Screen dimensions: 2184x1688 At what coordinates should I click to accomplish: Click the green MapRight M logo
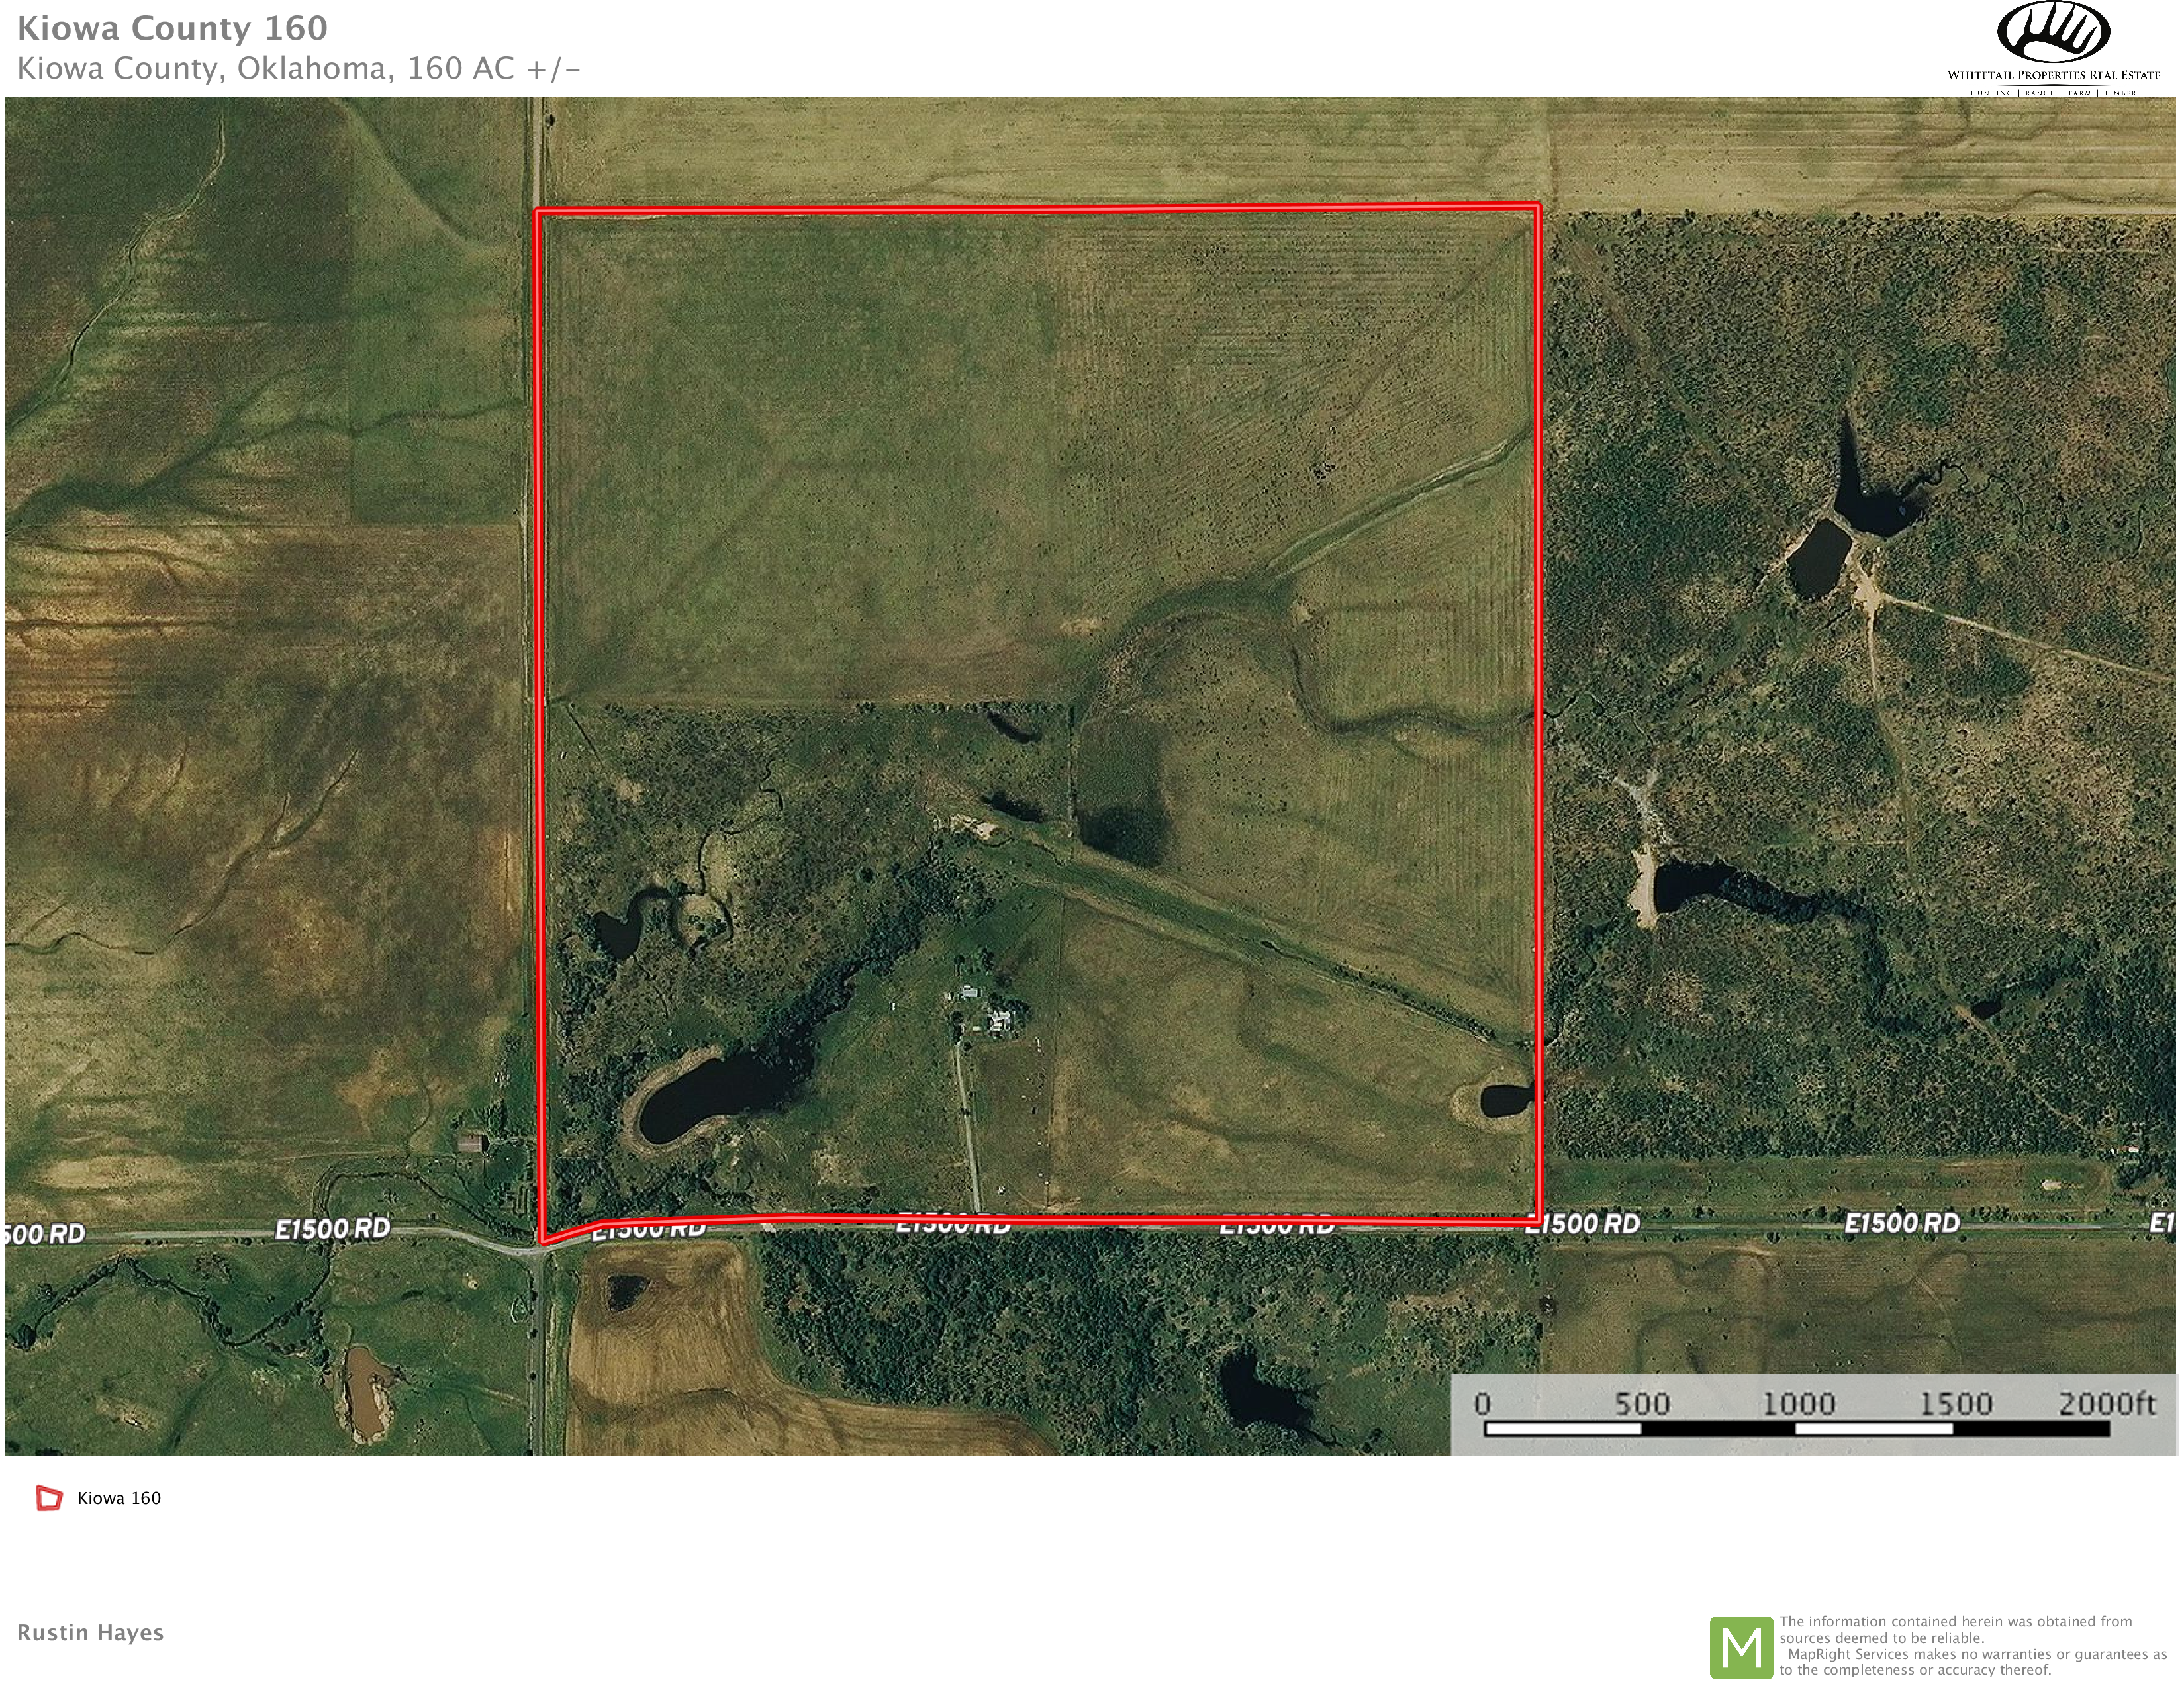point(1742,1647)
